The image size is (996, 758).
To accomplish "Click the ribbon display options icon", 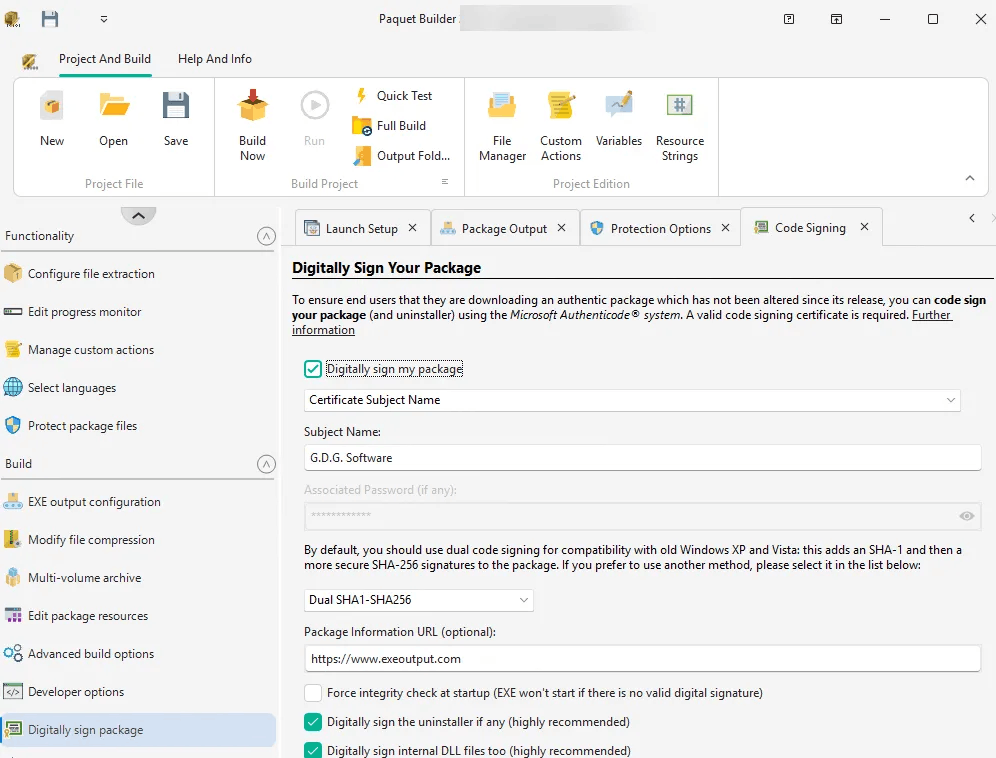I will pyautogui.click(x=837, y=19).
